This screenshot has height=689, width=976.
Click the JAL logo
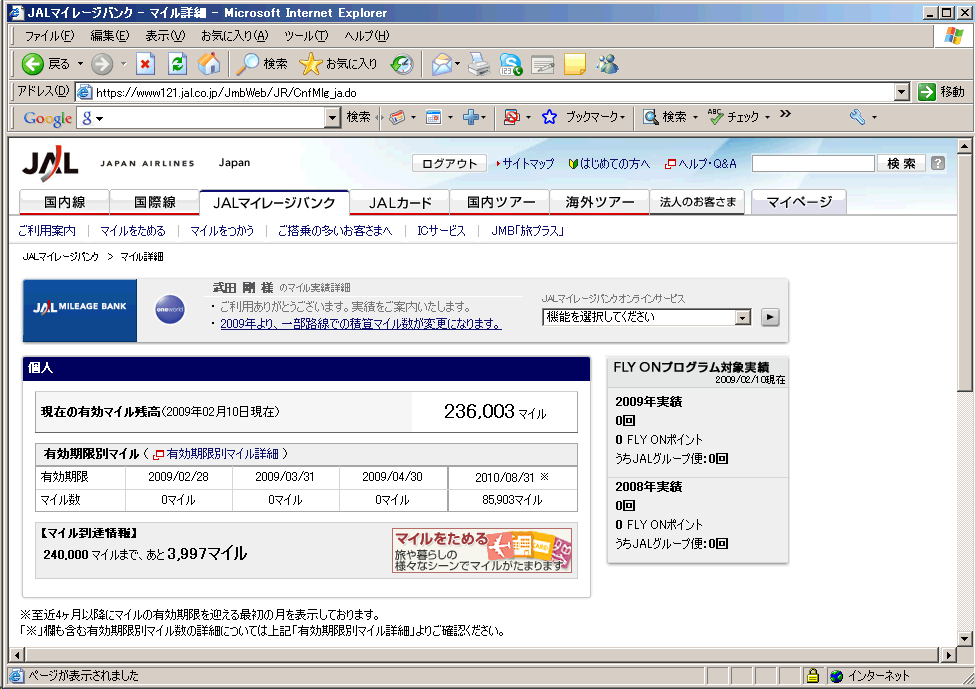(50, 163)
